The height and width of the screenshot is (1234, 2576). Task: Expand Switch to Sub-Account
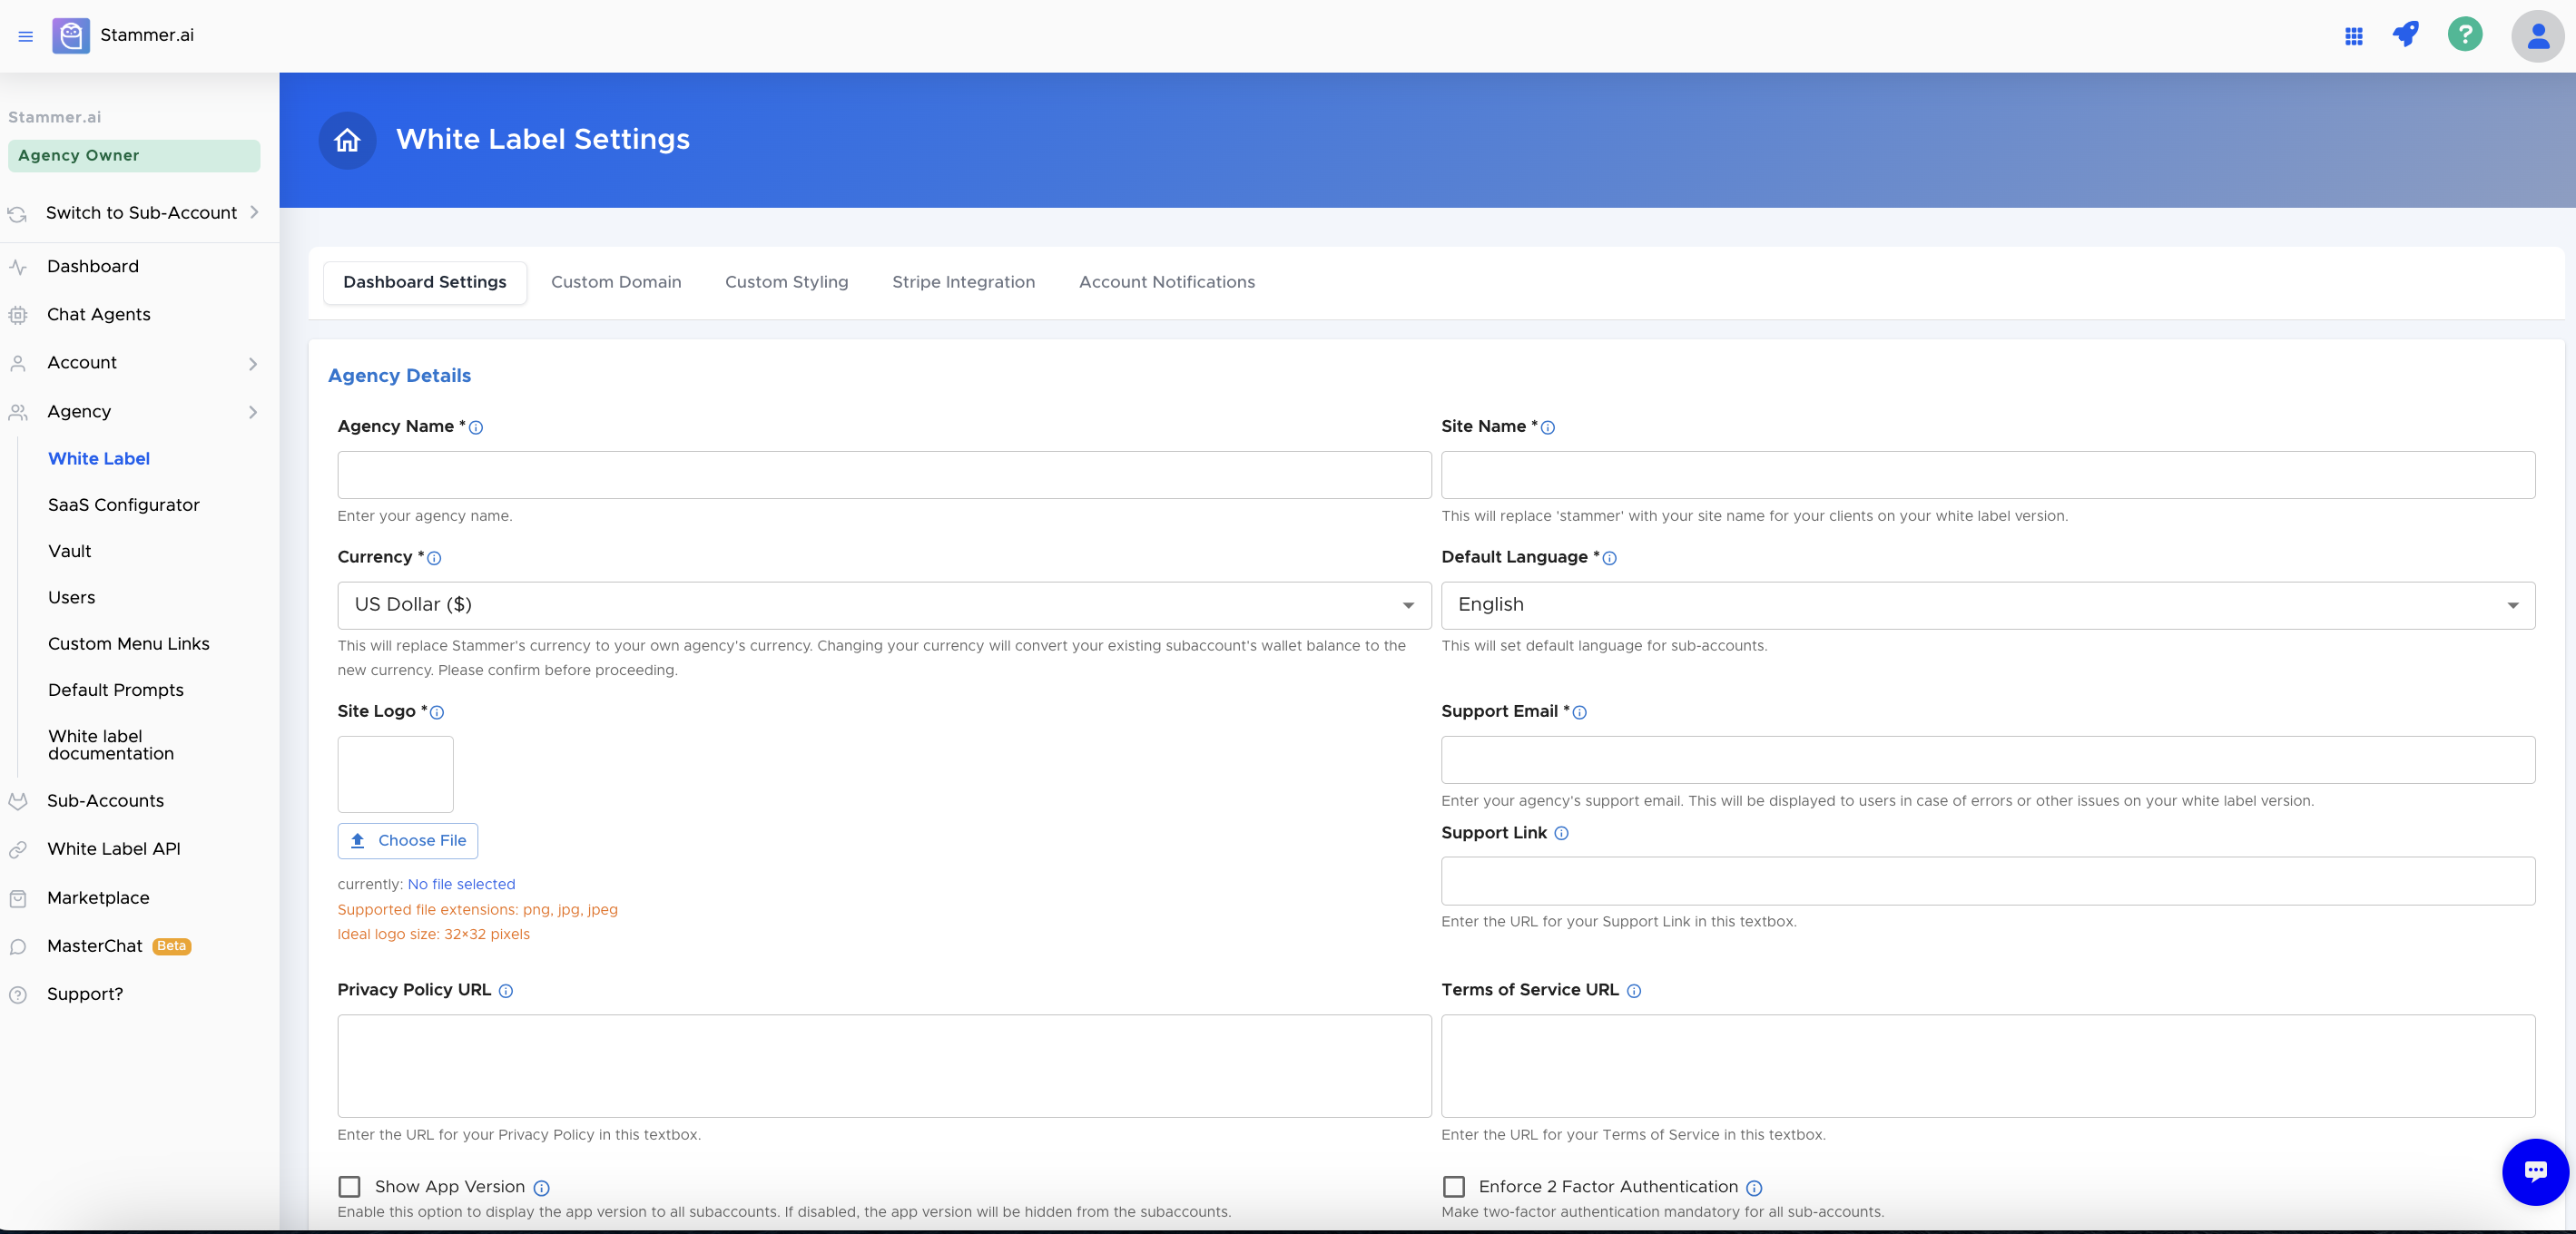[x=140, y=213]
